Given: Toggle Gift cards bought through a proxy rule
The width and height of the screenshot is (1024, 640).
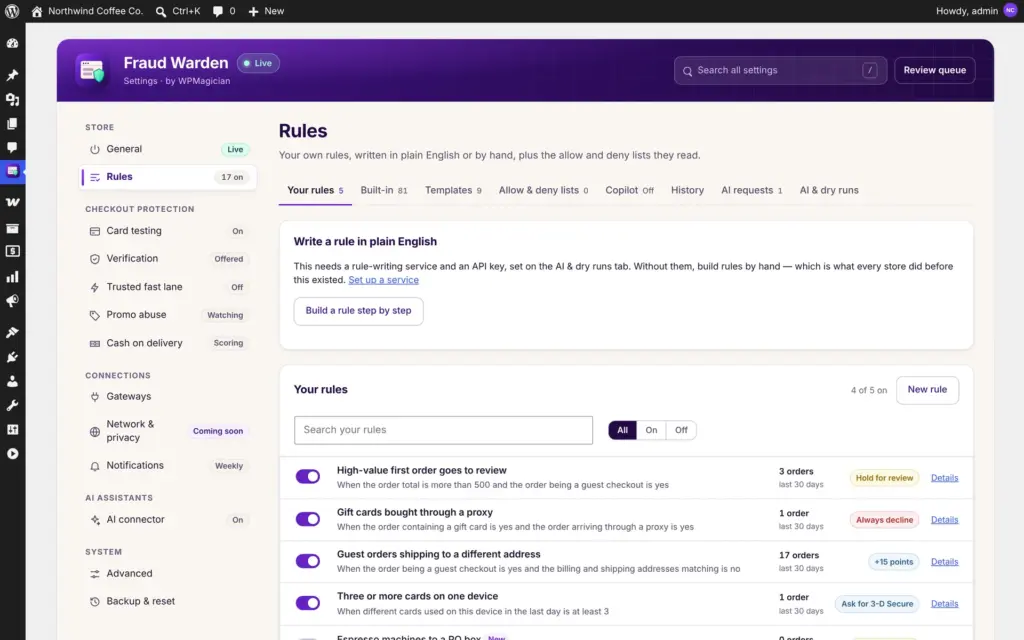Looking at the screenshot, I should (x=308, y=519).
